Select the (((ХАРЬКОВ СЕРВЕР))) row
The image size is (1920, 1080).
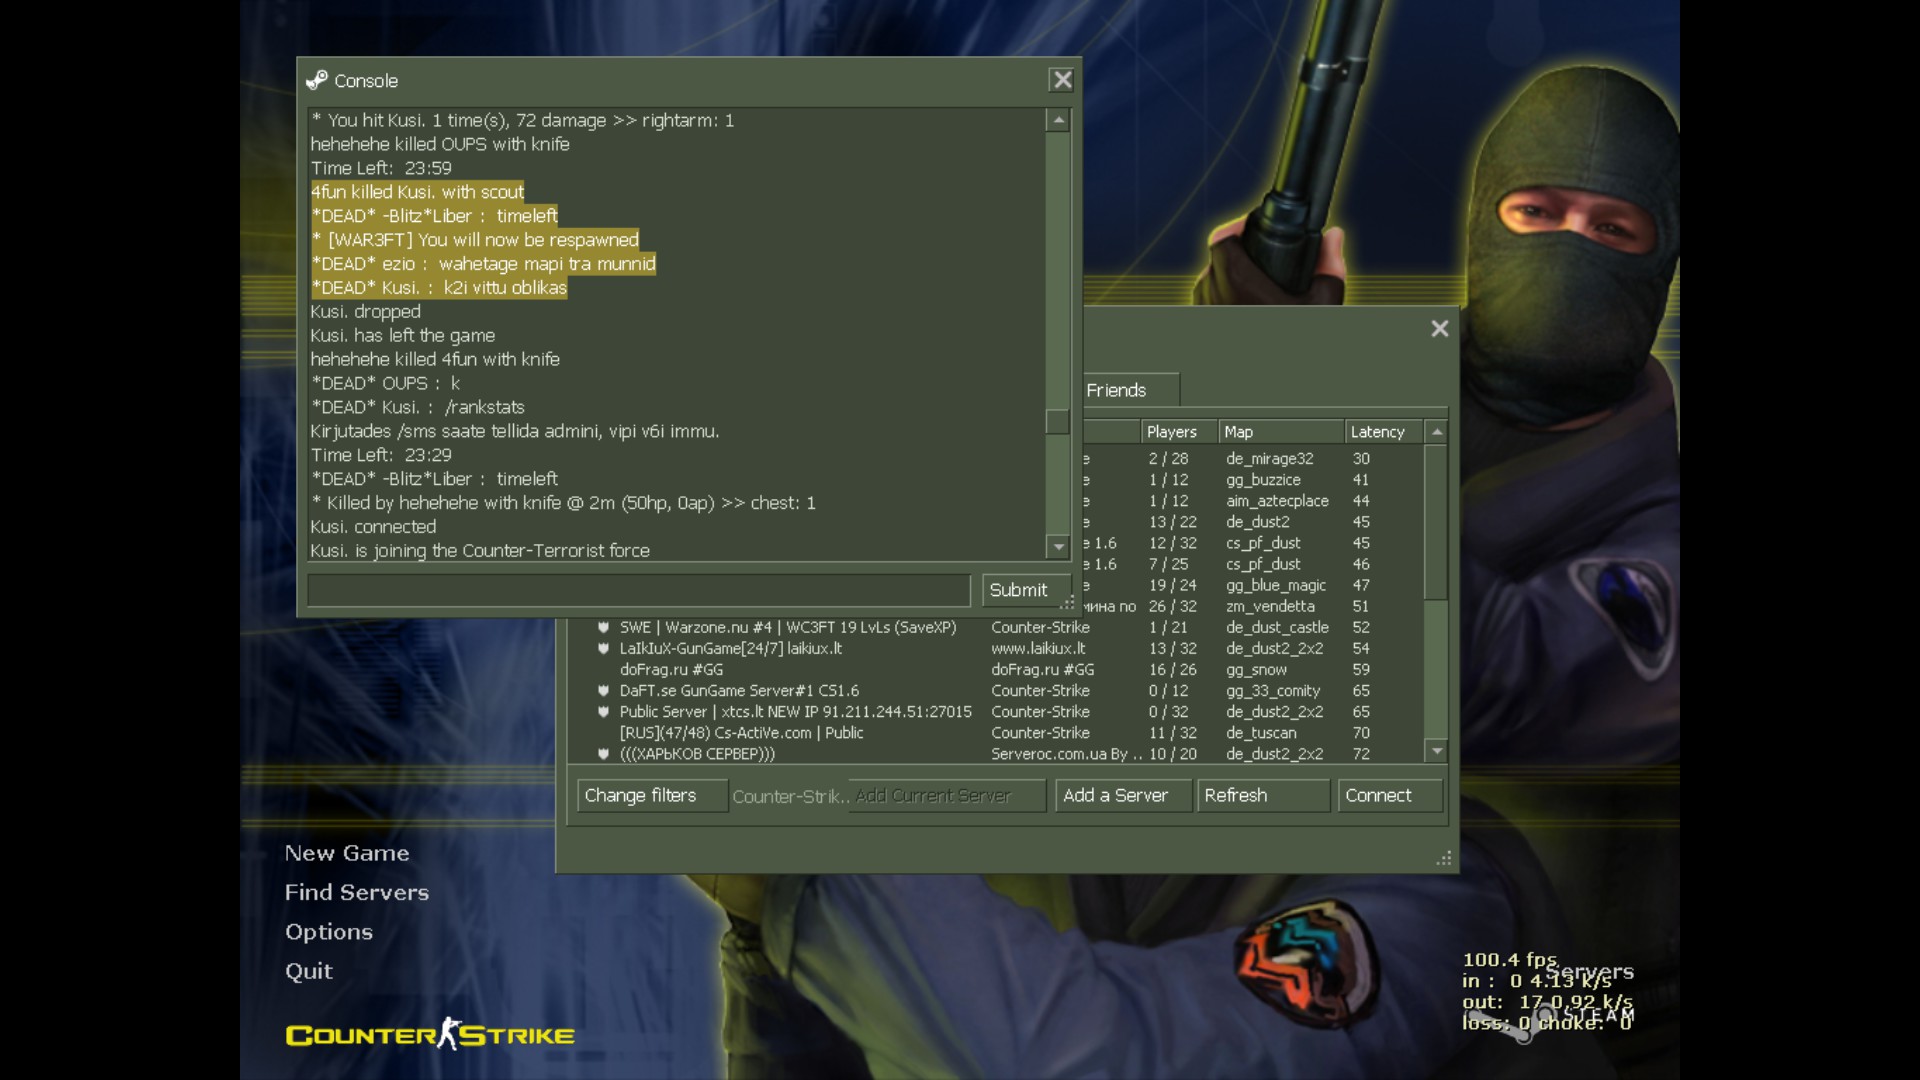pos(994,754)
